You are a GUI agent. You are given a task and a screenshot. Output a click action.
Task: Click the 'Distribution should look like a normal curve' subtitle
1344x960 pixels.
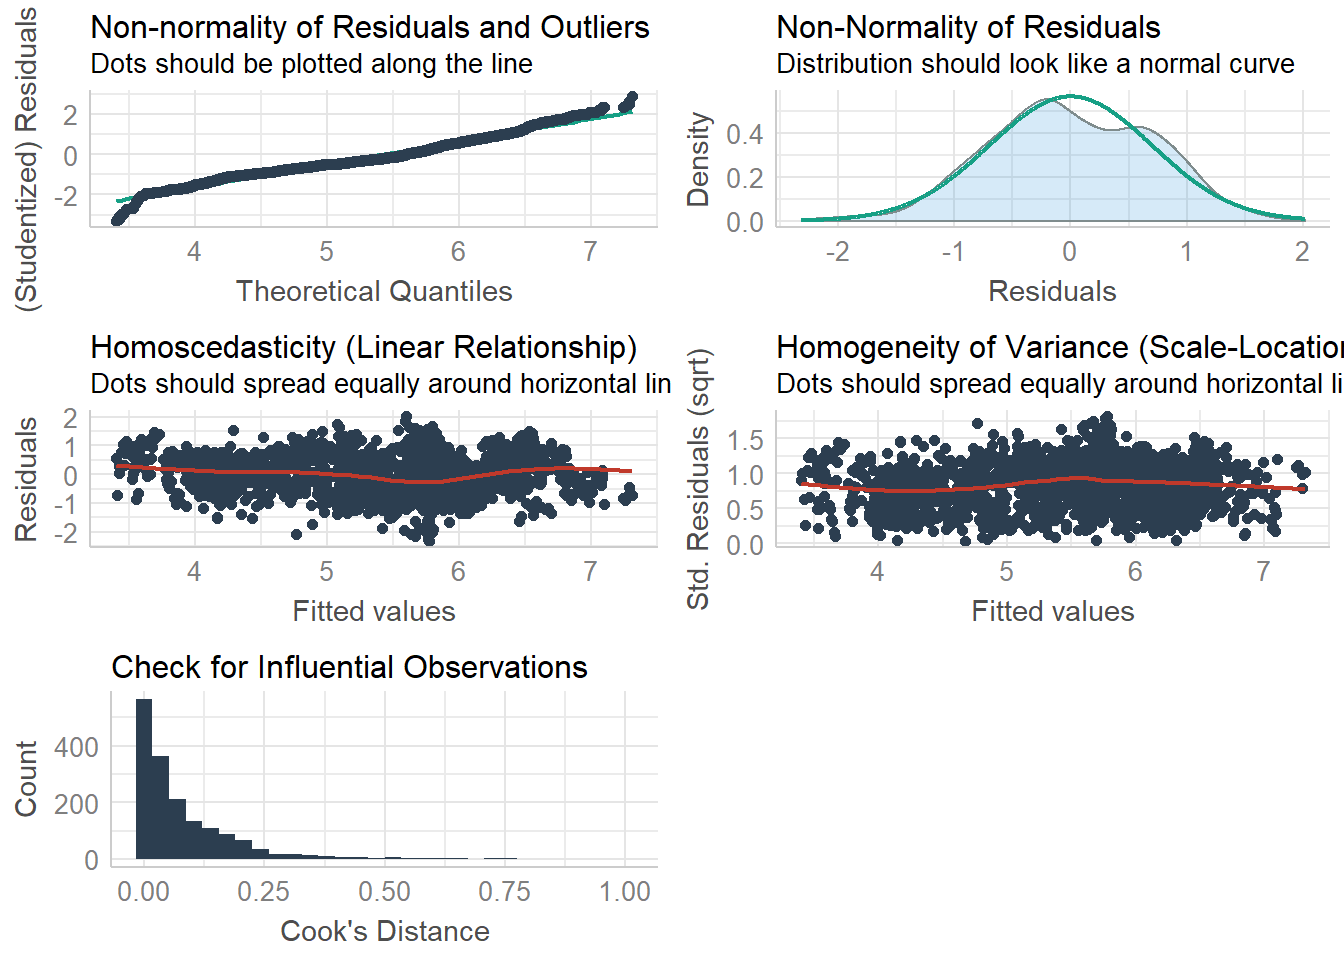tap(1035, 64)
